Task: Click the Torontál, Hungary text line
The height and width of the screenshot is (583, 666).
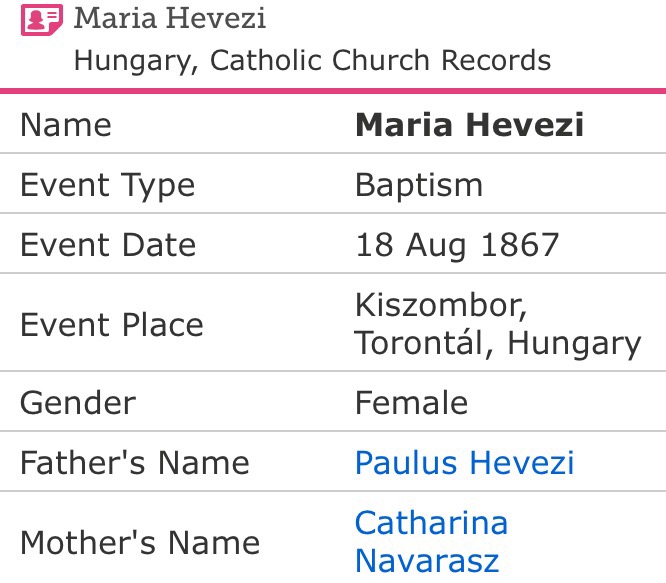Action: (498, 343)
